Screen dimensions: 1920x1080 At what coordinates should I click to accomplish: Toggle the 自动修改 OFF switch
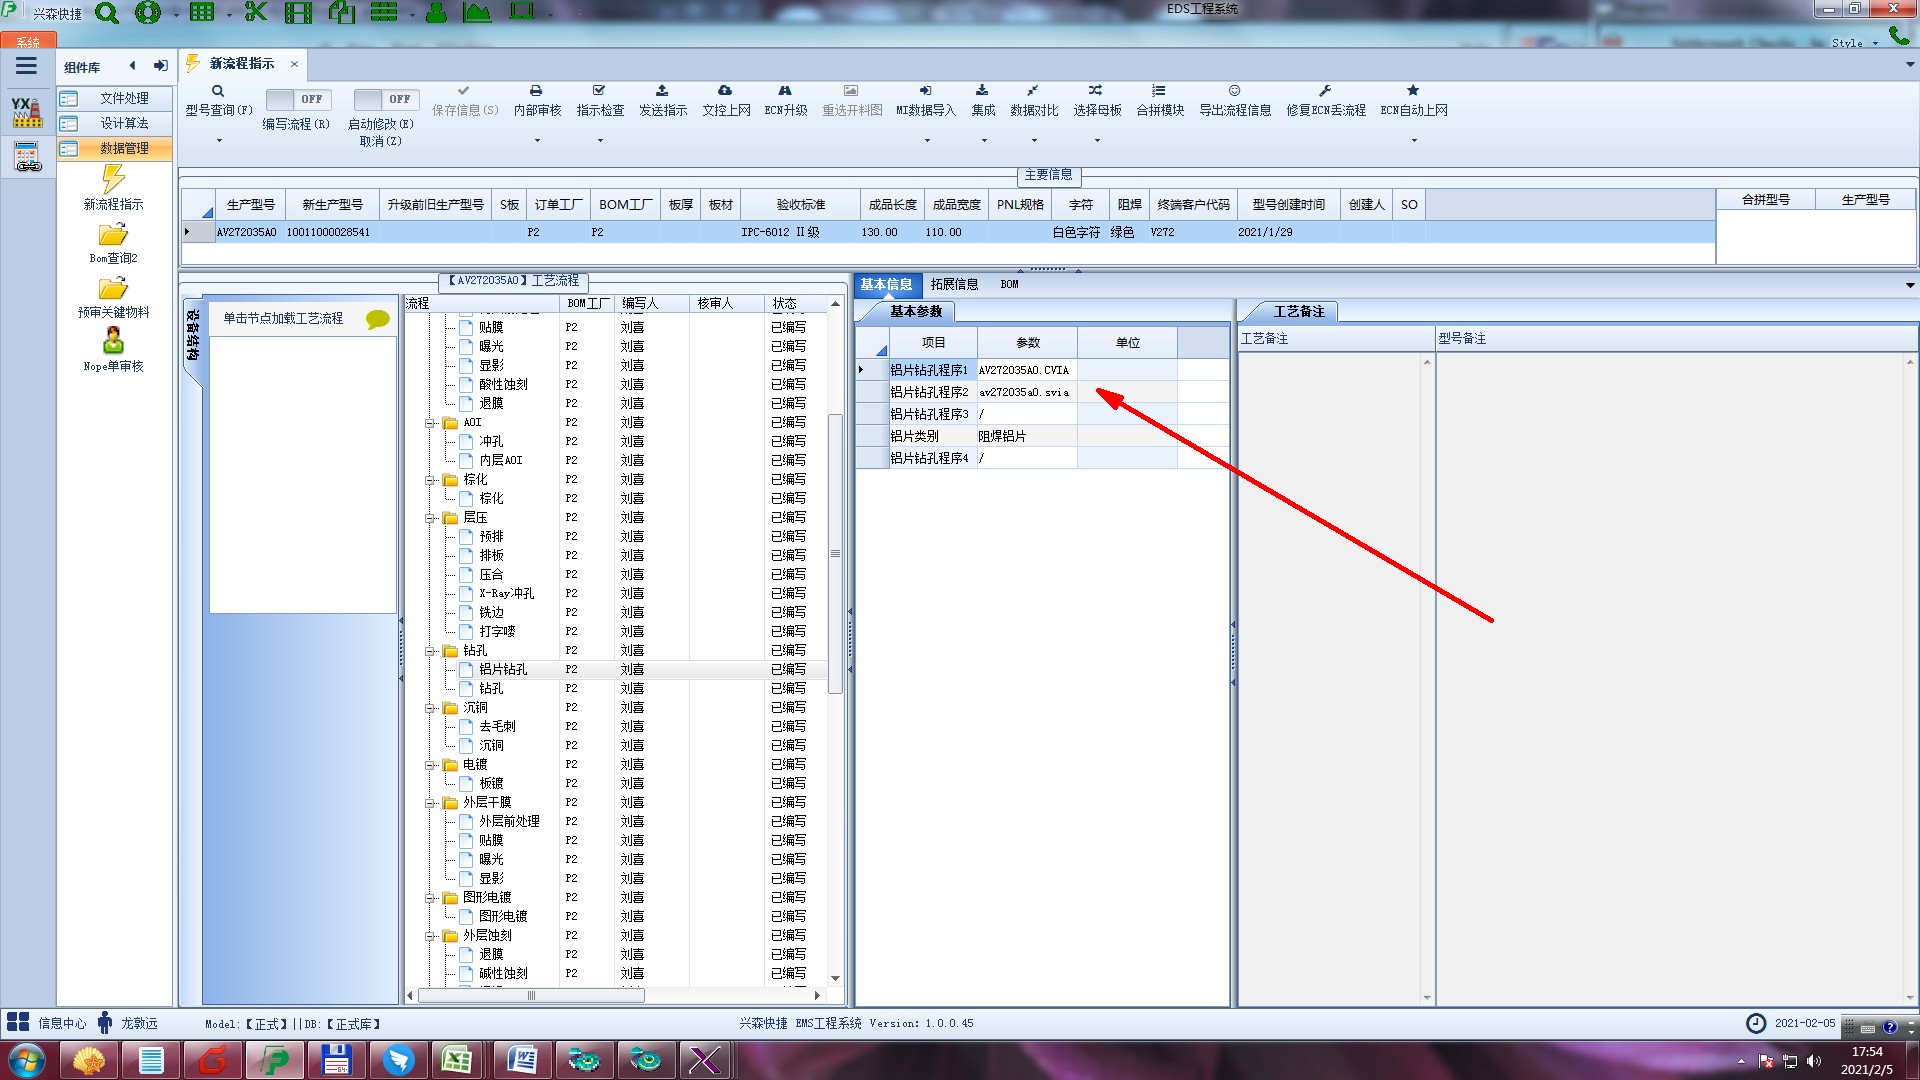pos(385,99)
